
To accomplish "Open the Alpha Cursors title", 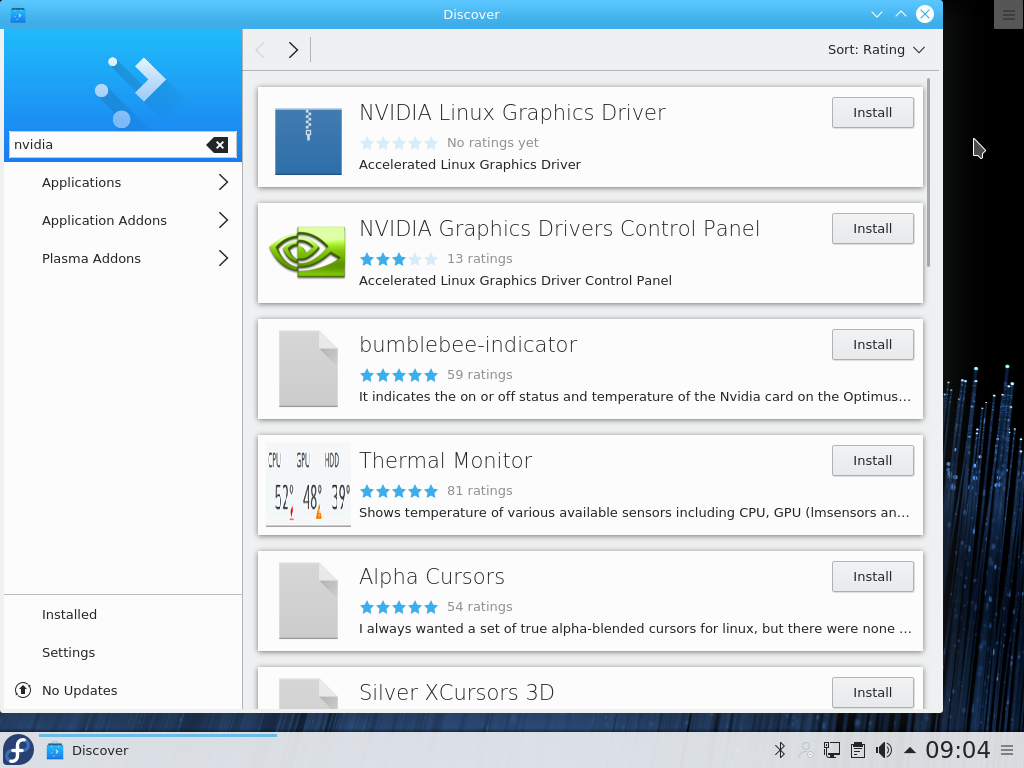I will click(x=432, y=577).
